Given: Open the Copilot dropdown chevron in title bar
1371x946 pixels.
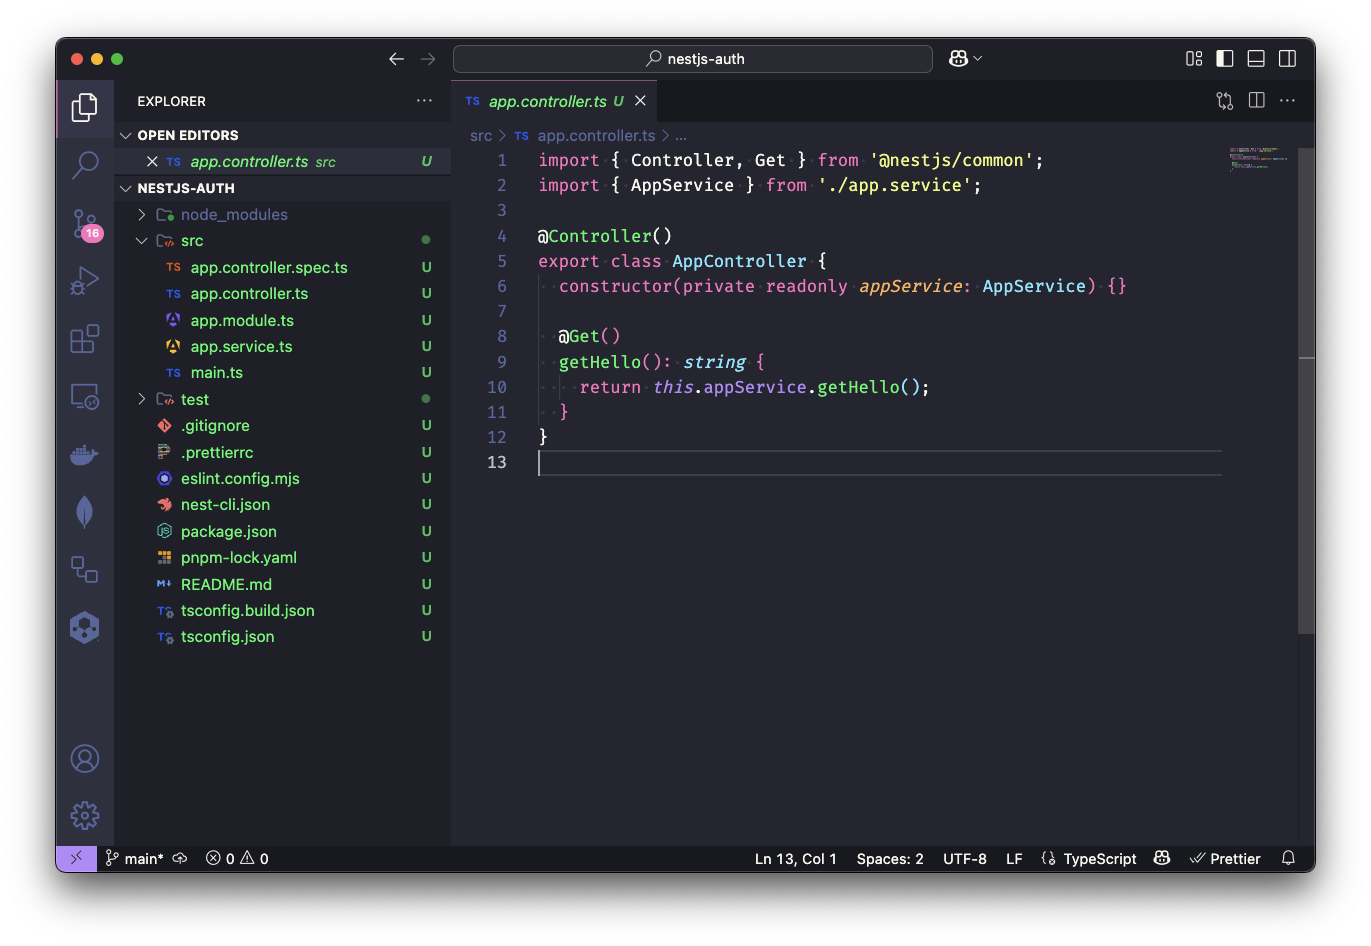Looking at the screenshot, I should (978, 59).
